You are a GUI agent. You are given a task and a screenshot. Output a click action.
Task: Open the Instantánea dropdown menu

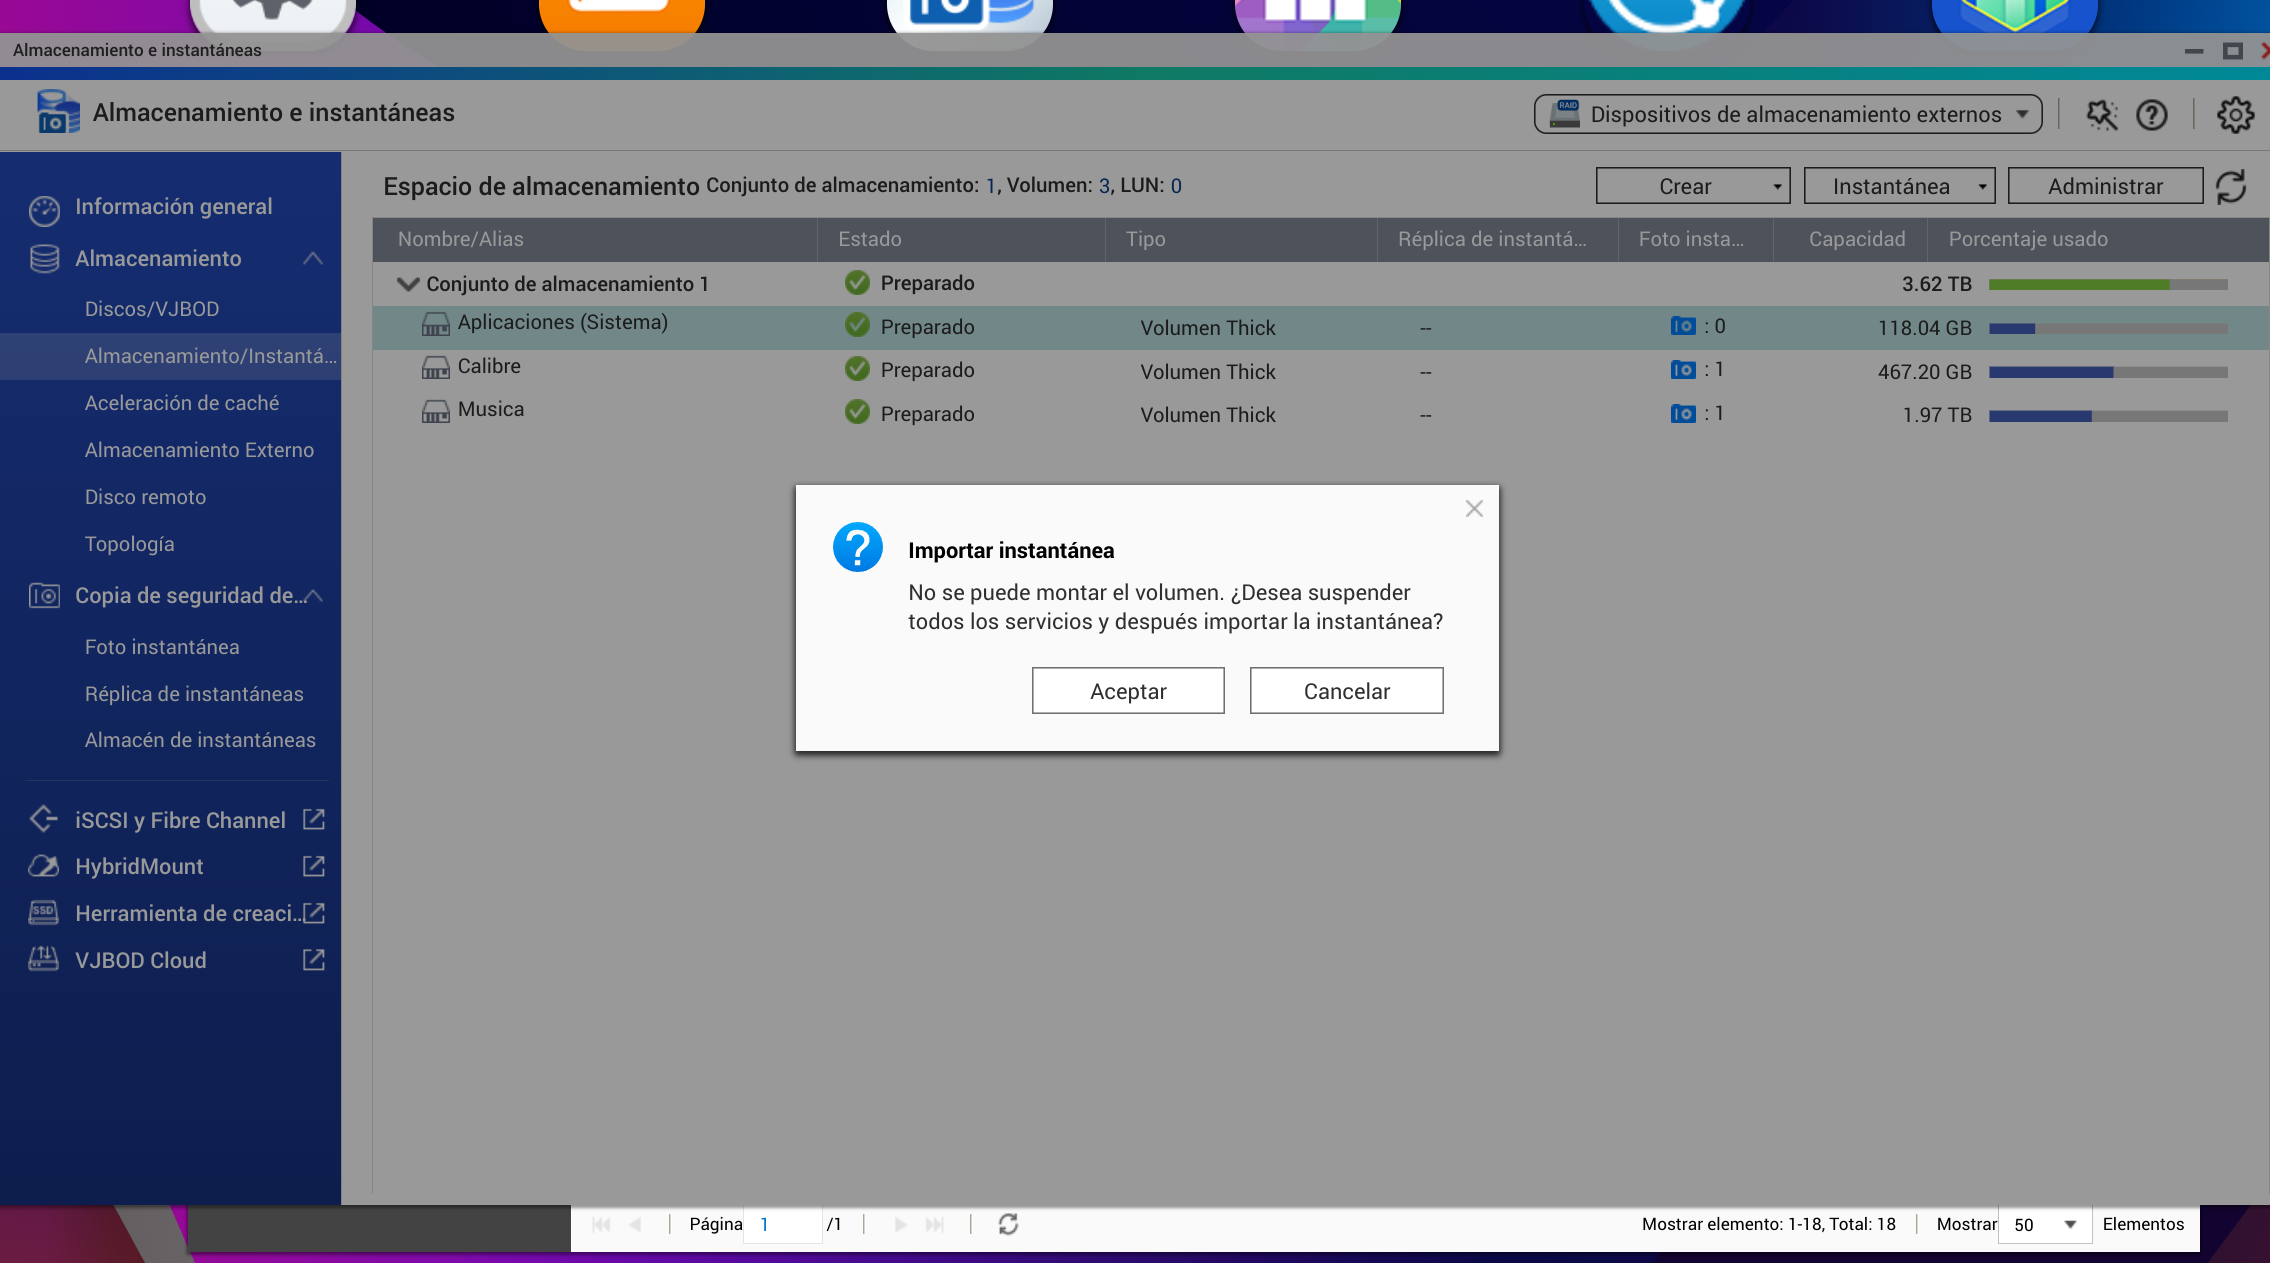[1898, 186]
